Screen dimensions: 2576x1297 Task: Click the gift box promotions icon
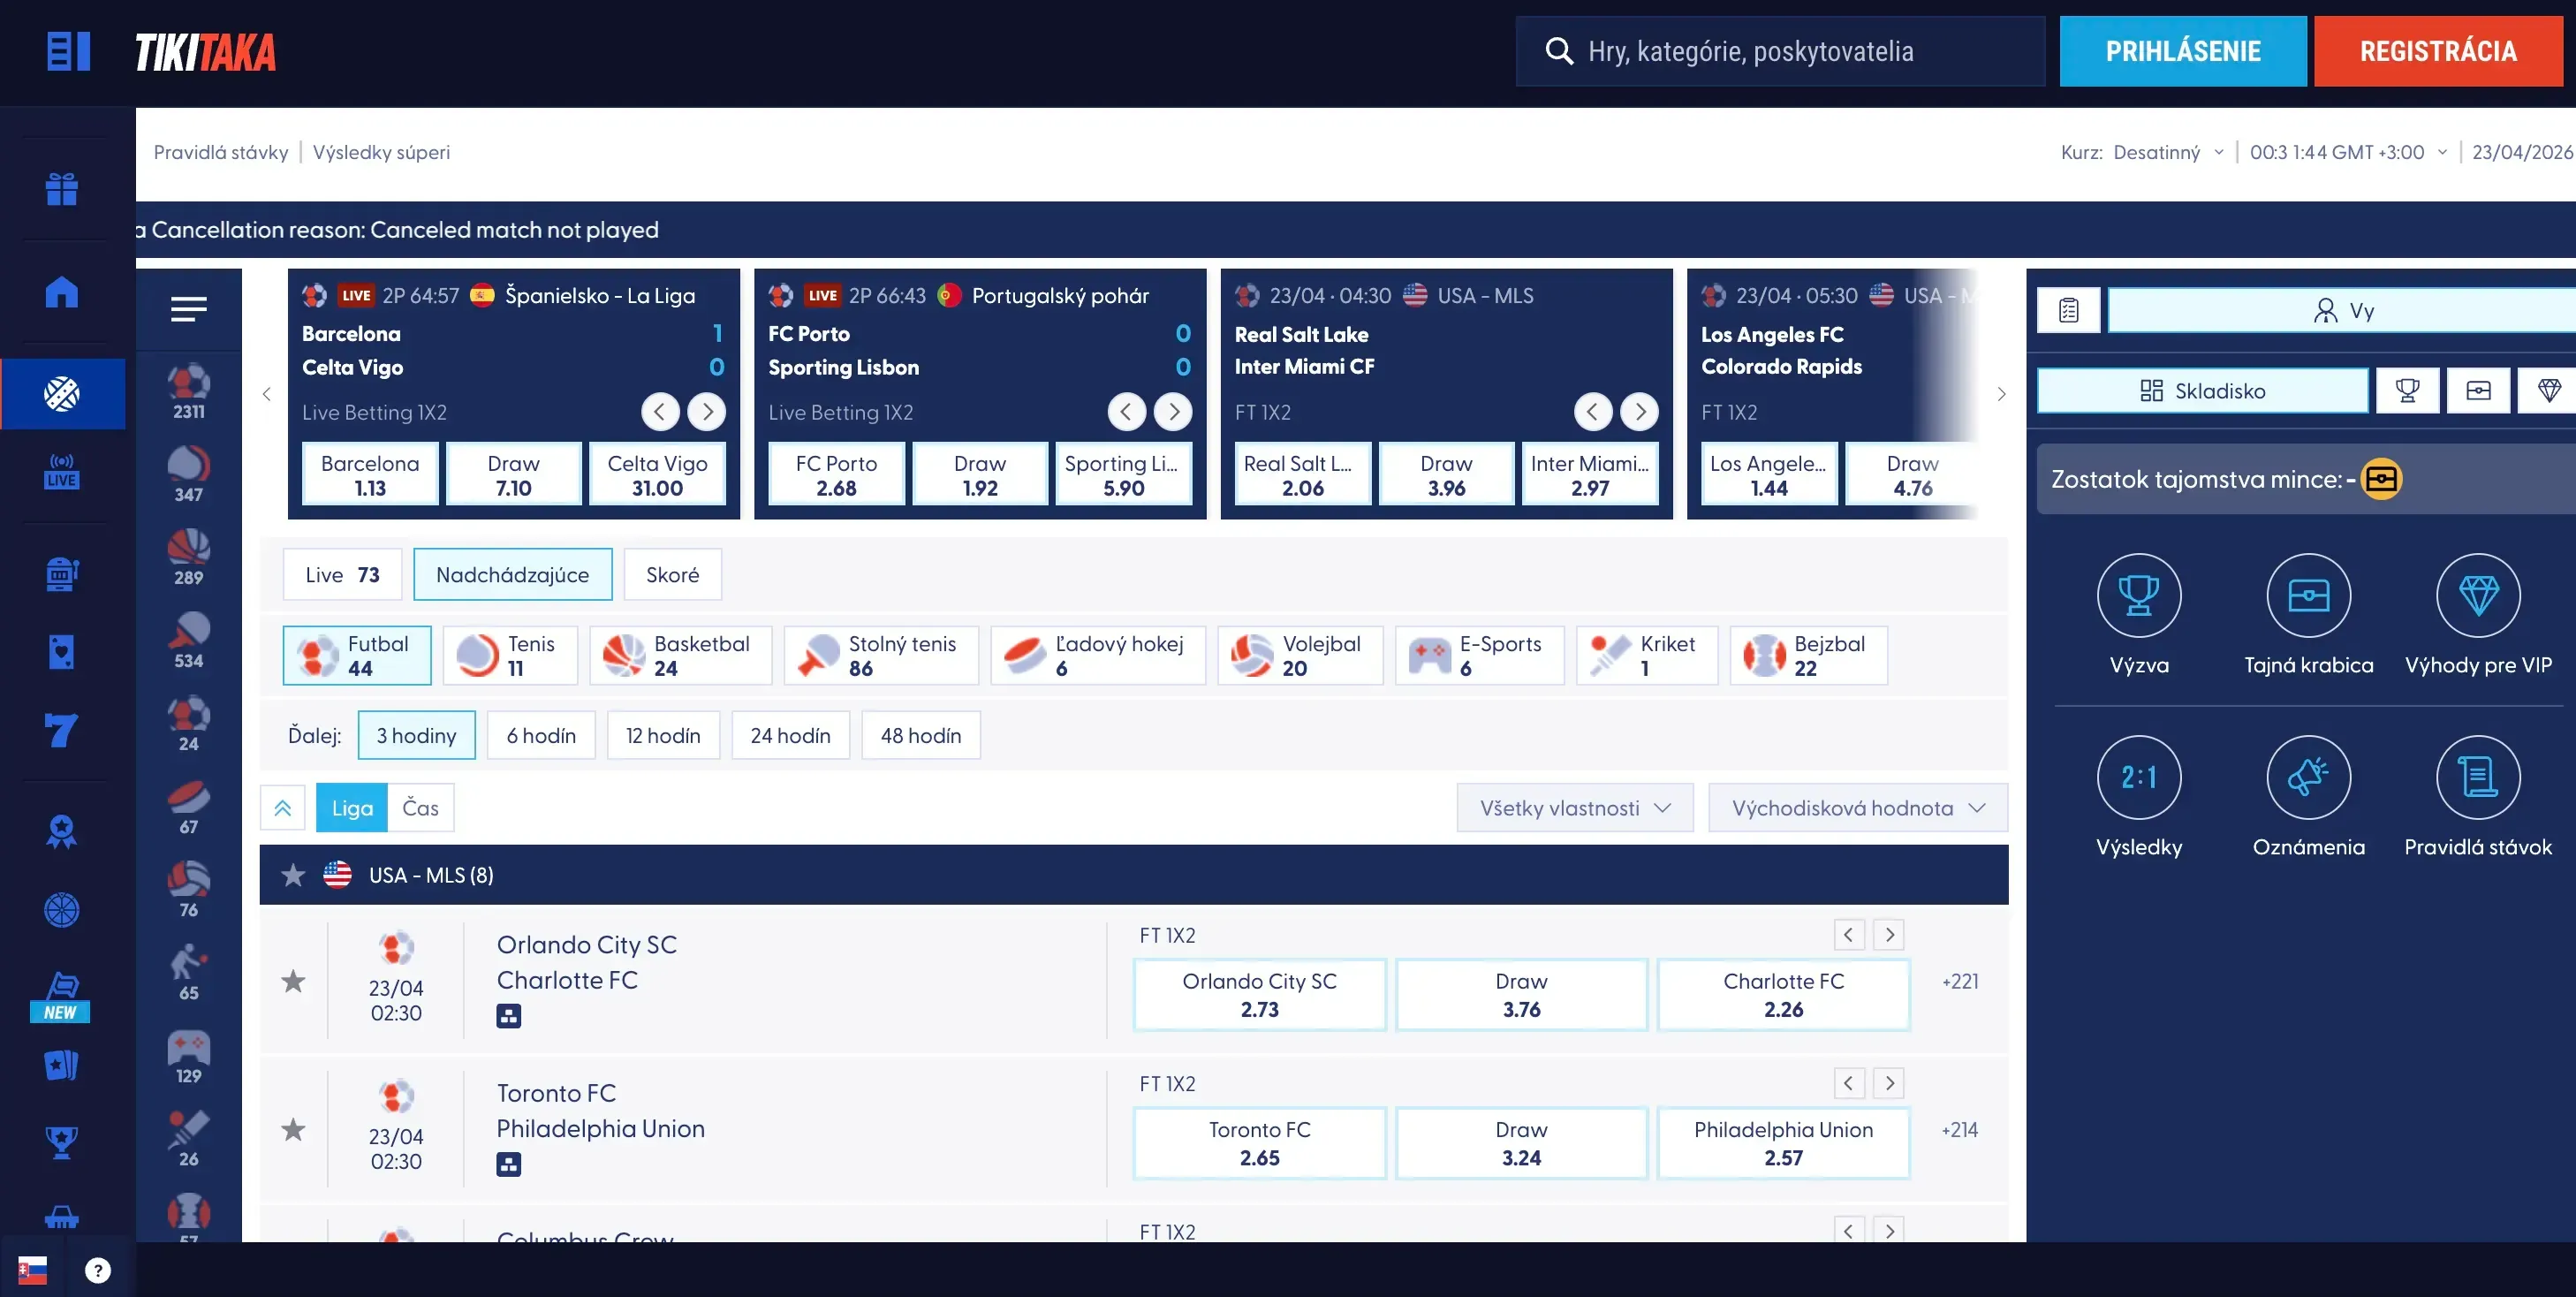tap(61, 189)
